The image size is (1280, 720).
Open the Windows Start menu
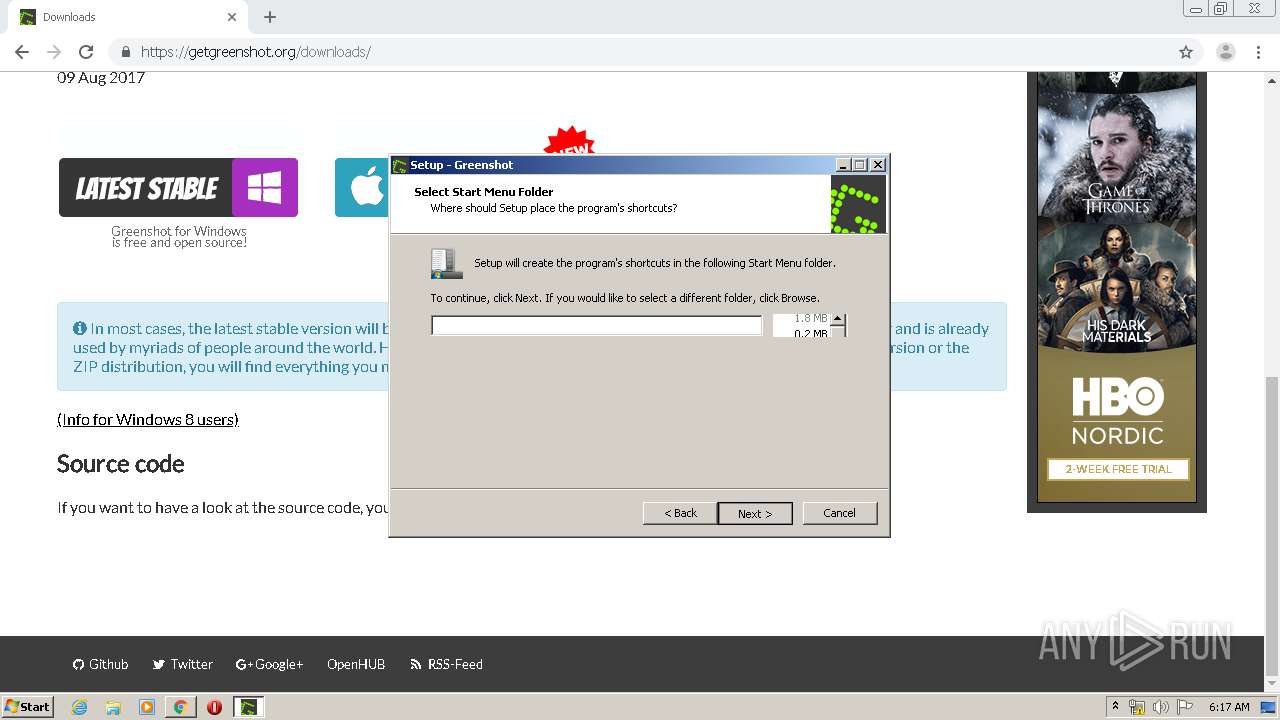pyautogui.click(x=28, y=706)
